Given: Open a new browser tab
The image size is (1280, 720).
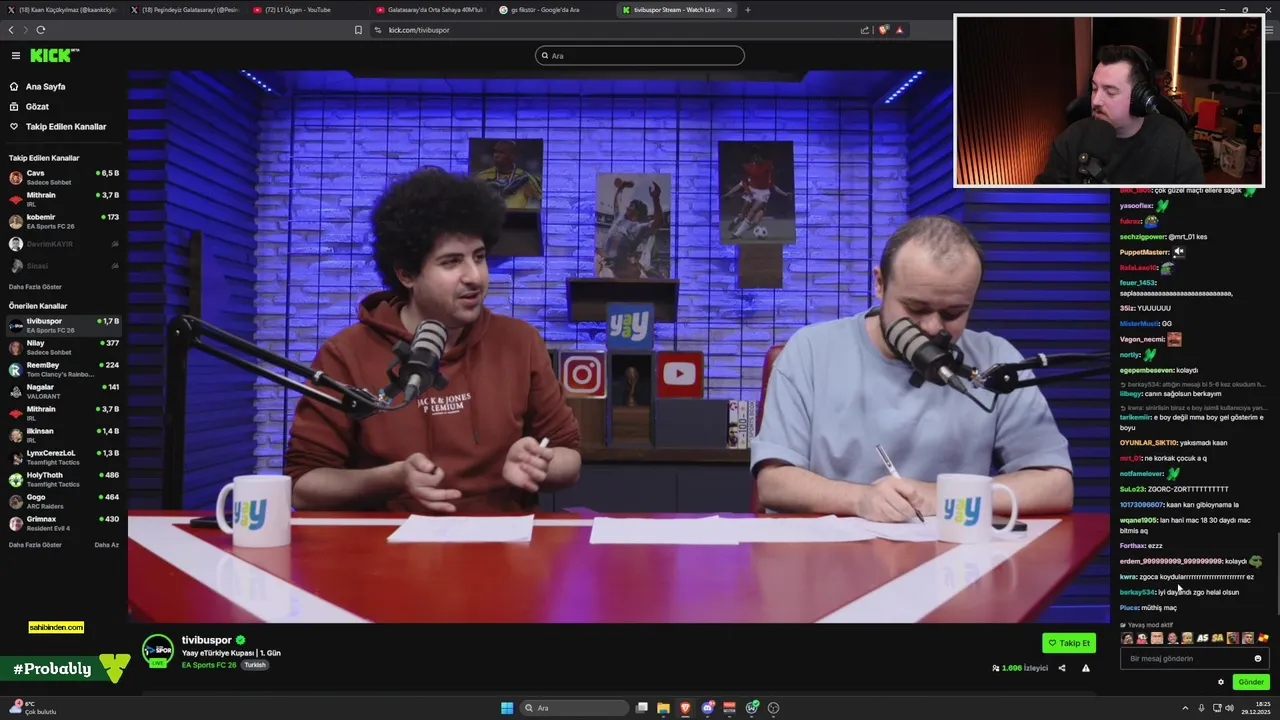Looking at the screenshot, I should click(748, 10).
